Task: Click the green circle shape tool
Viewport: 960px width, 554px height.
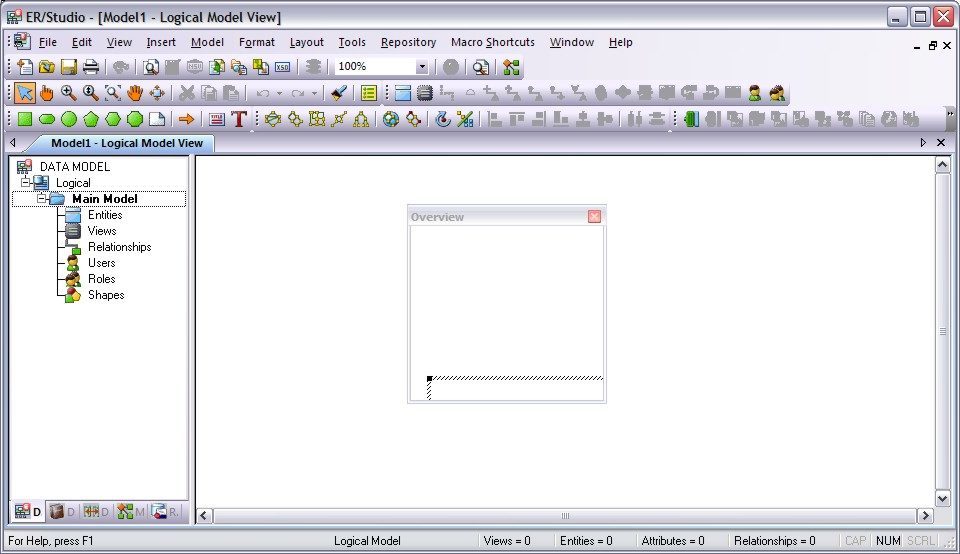Action: (69, 119)
